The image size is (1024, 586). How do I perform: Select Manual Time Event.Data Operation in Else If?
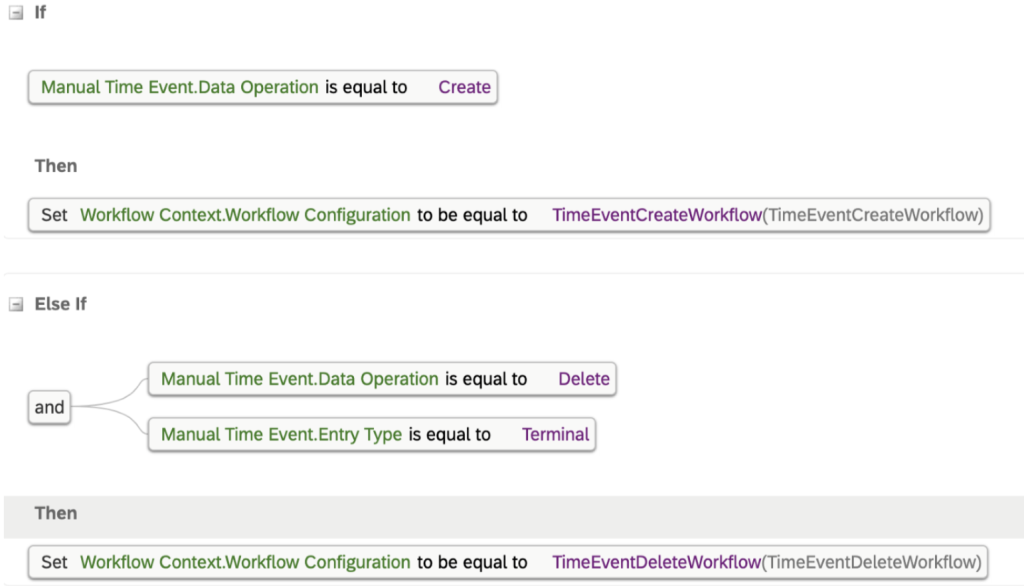coord(300,379)
